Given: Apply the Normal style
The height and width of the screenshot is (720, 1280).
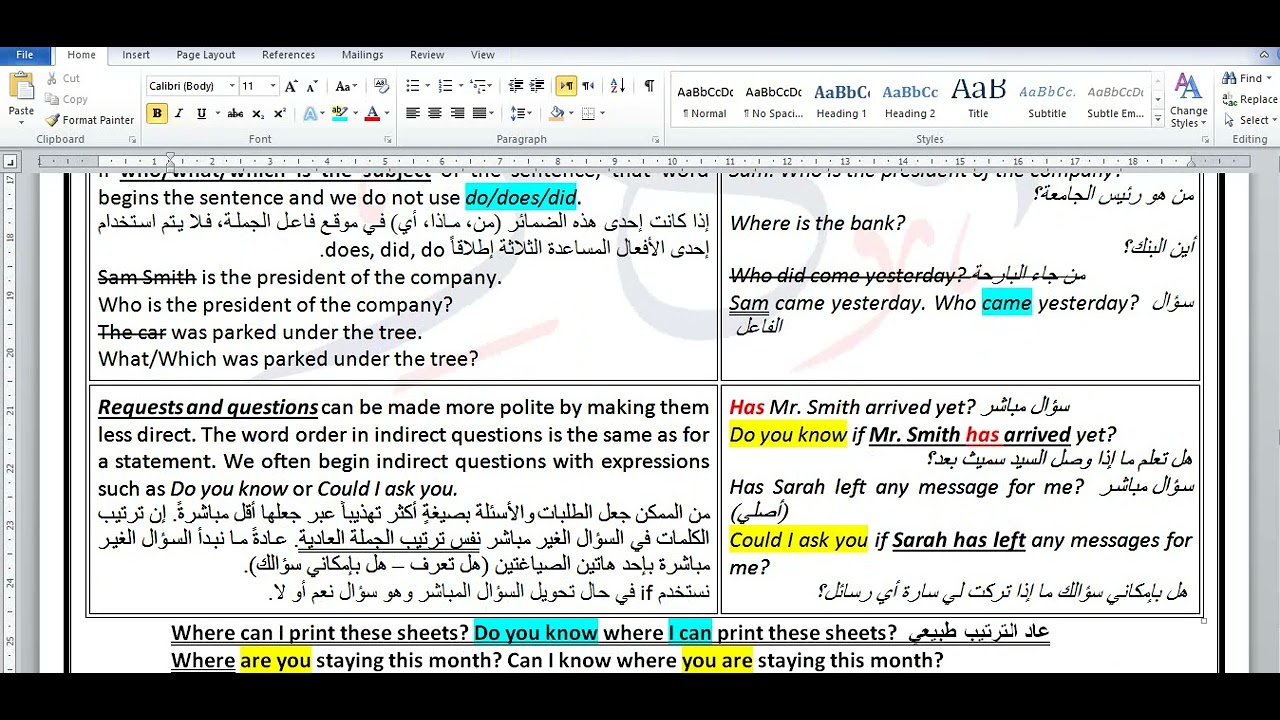Looking at the screenshot, I should [x=705, y=100].
